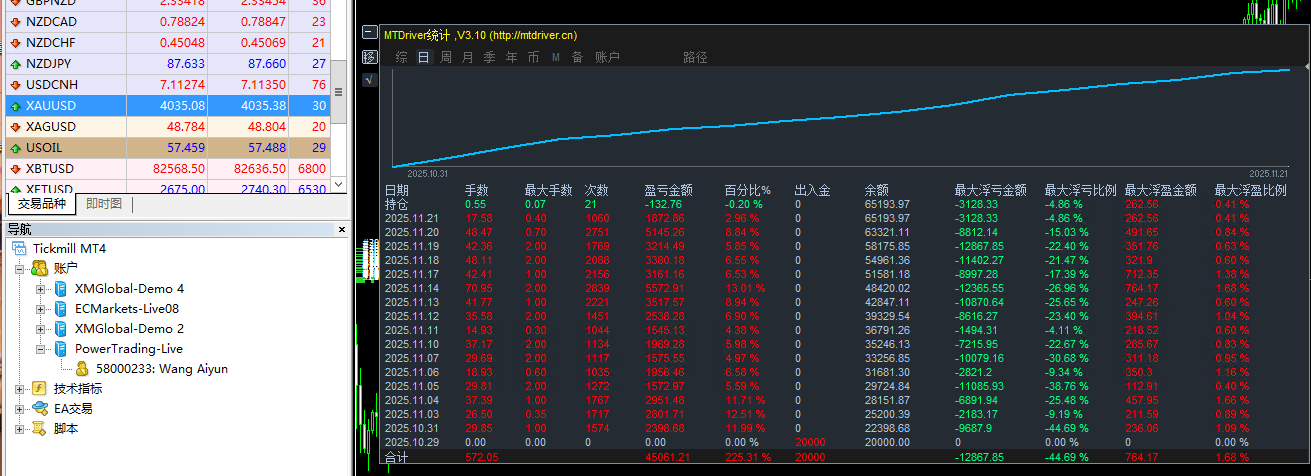Click the down arrow icon beside NZDCHF

tap(16, 42)
